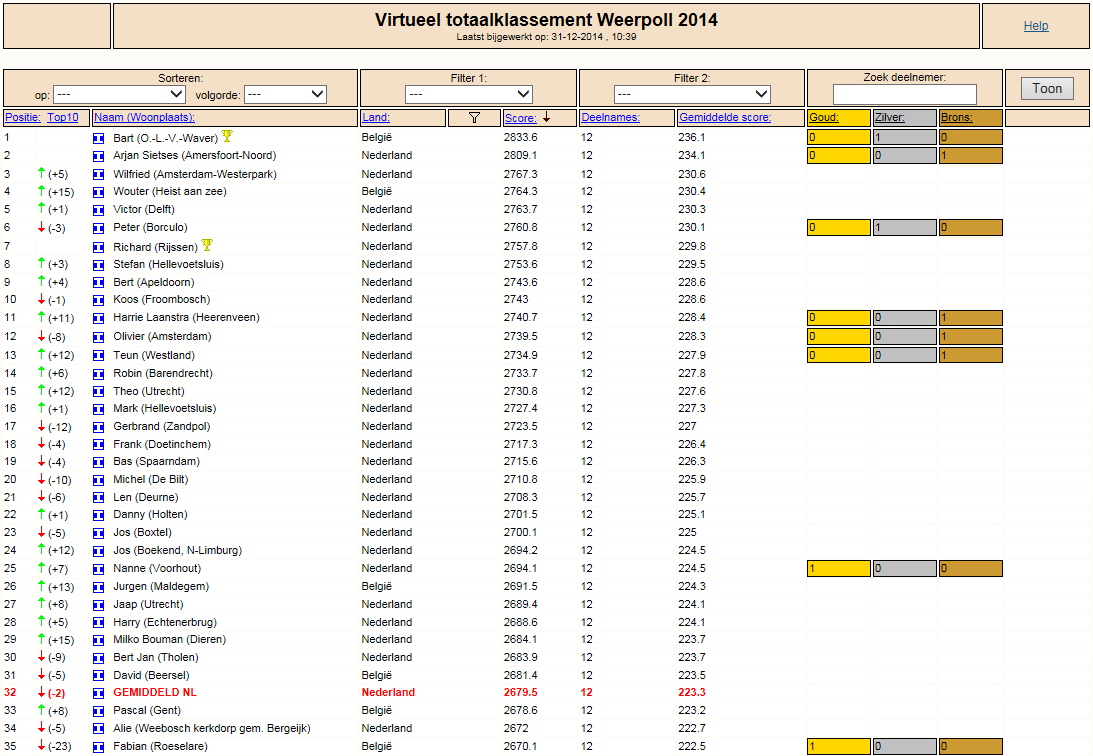Click blue icon beside GEMIDDELD NL row
Viewport: 1093px width, 756px height.
click(x=99, y=693)
